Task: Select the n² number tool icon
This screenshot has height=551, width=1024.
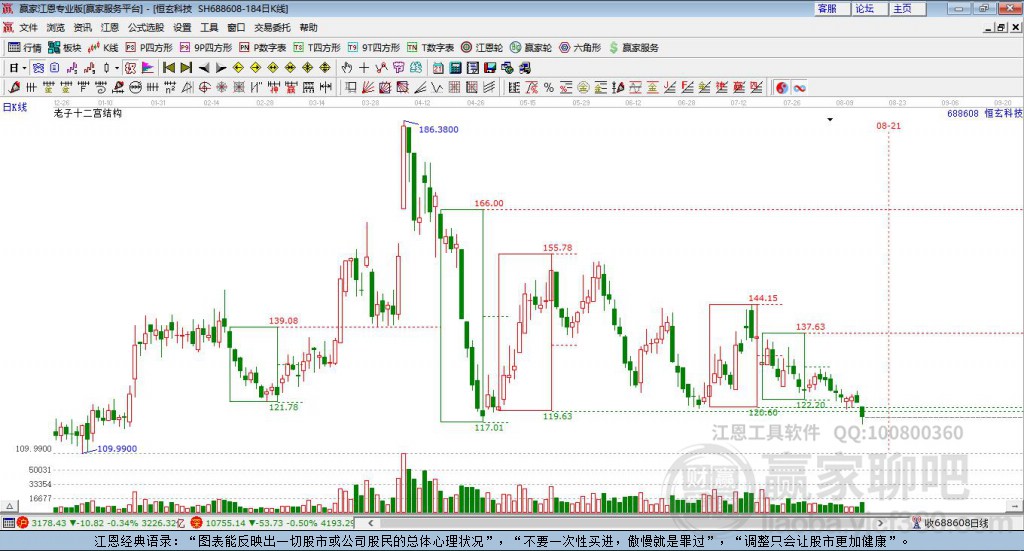Action: [x=170, y=87]
